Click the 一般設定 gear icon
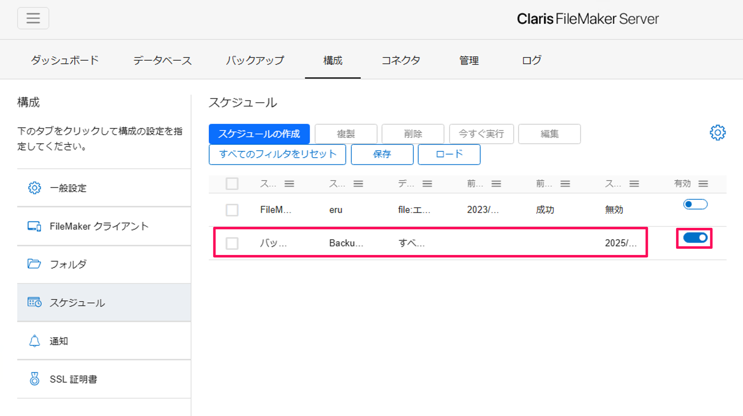Viewport: 743px width, 416px height. pos(34,188)
